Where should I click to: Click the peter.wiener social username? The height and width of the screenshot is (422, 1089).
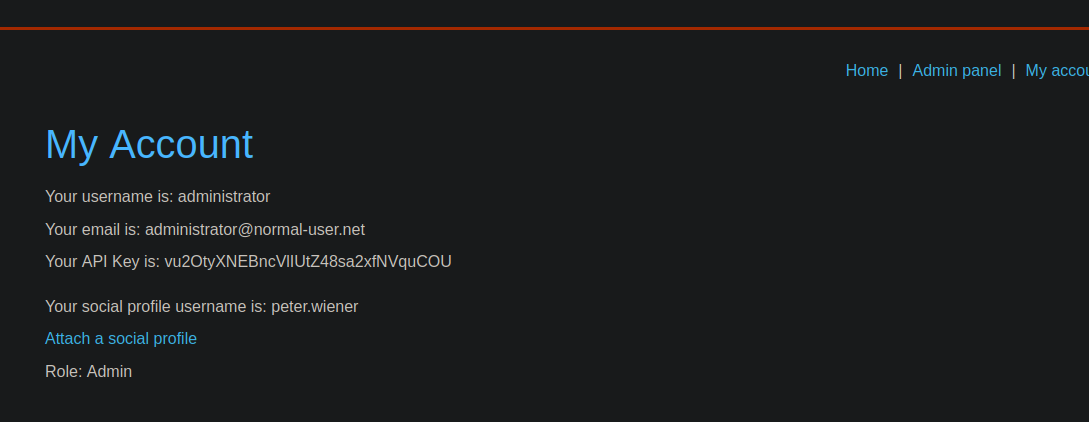coord(314,306)
